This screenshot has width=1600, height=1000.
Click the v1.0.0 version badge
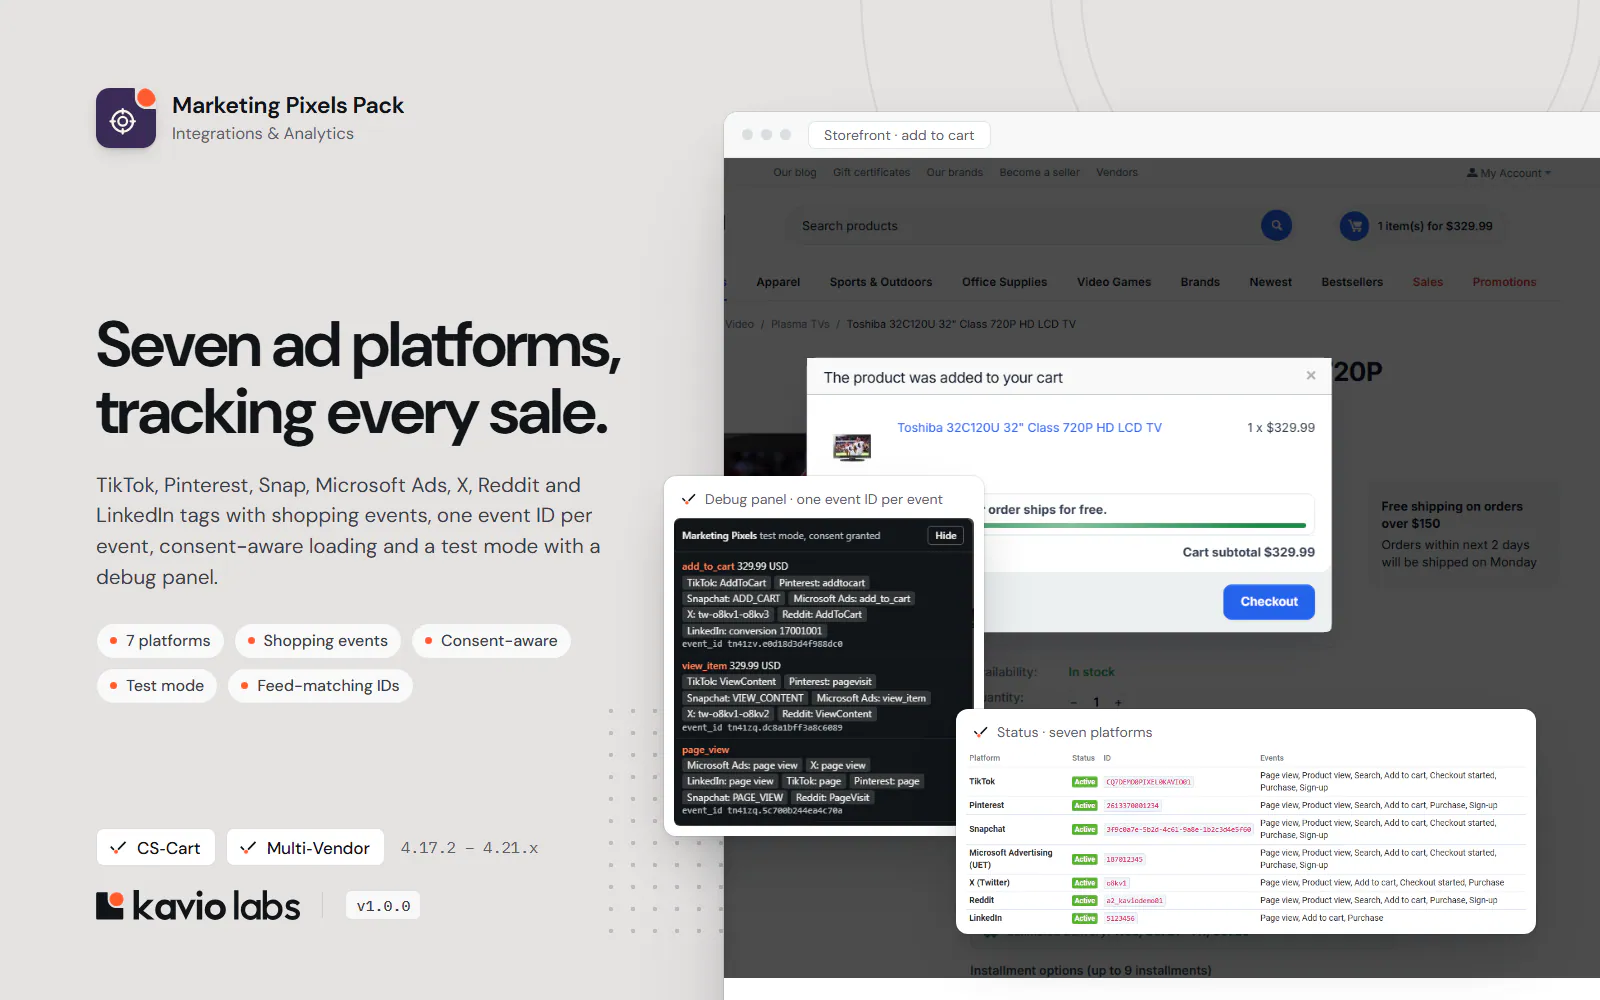click(x=383, y=906)
